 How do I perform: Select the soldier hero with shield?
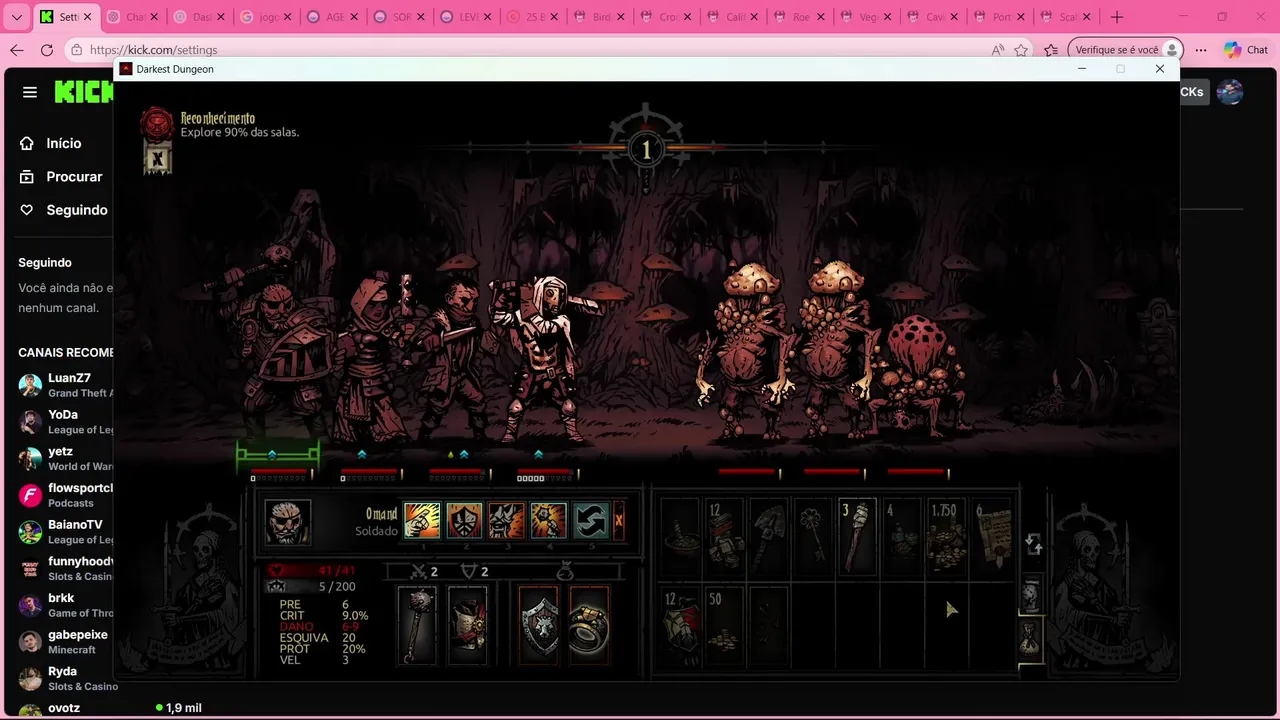point(283,350)
